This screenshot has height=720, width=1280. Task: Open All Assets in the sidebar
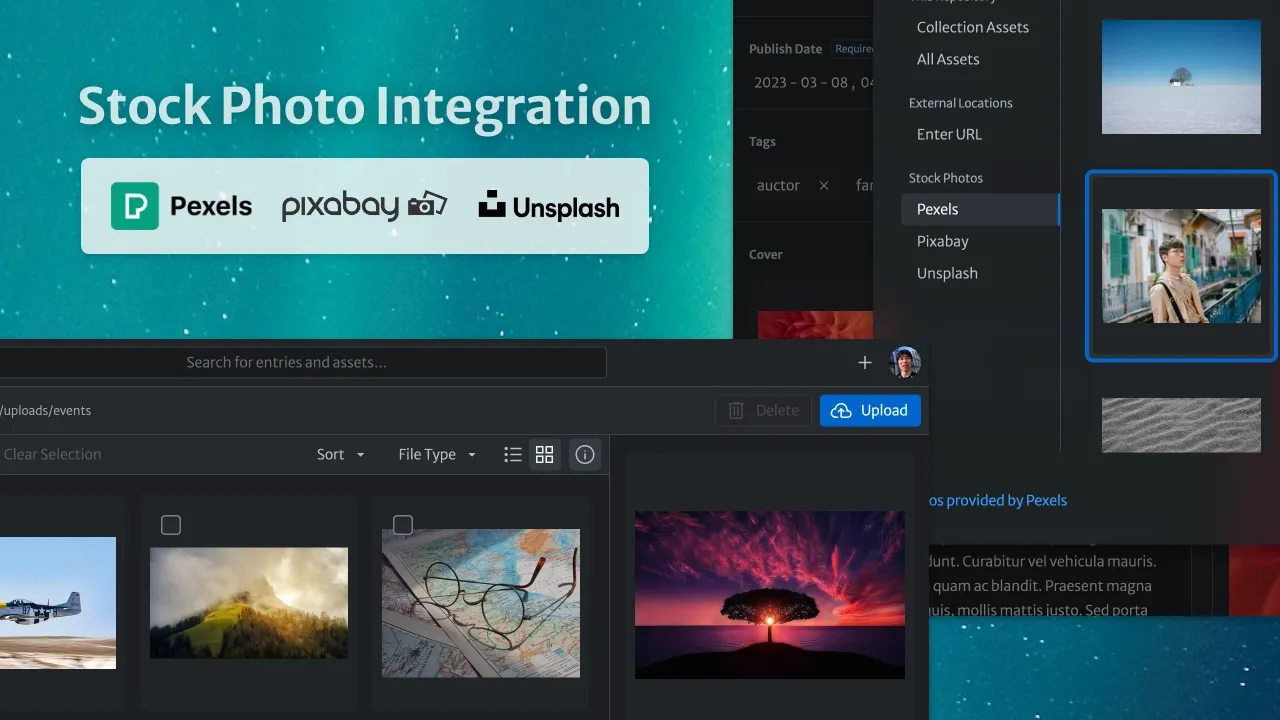(948, 59)
